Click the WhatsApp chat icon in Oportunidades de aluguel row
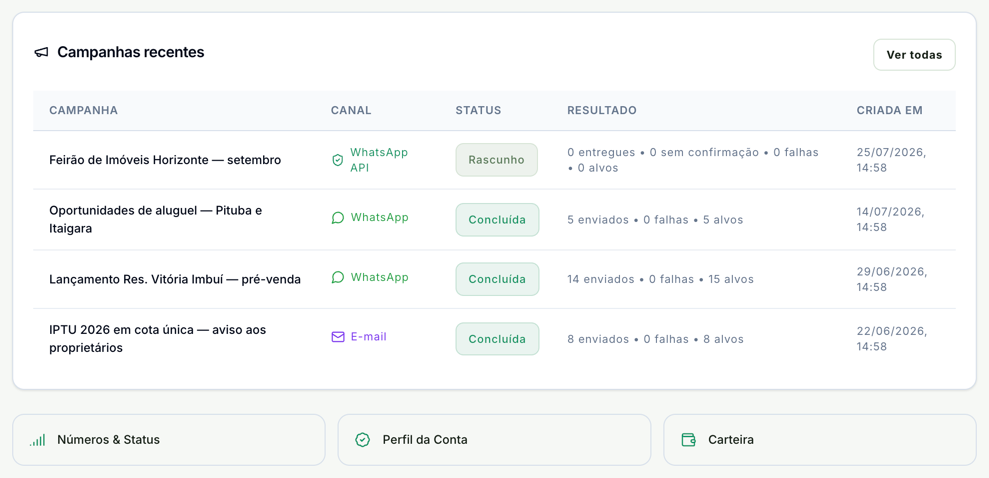This screenshot has height=478, width=989. 337,218
